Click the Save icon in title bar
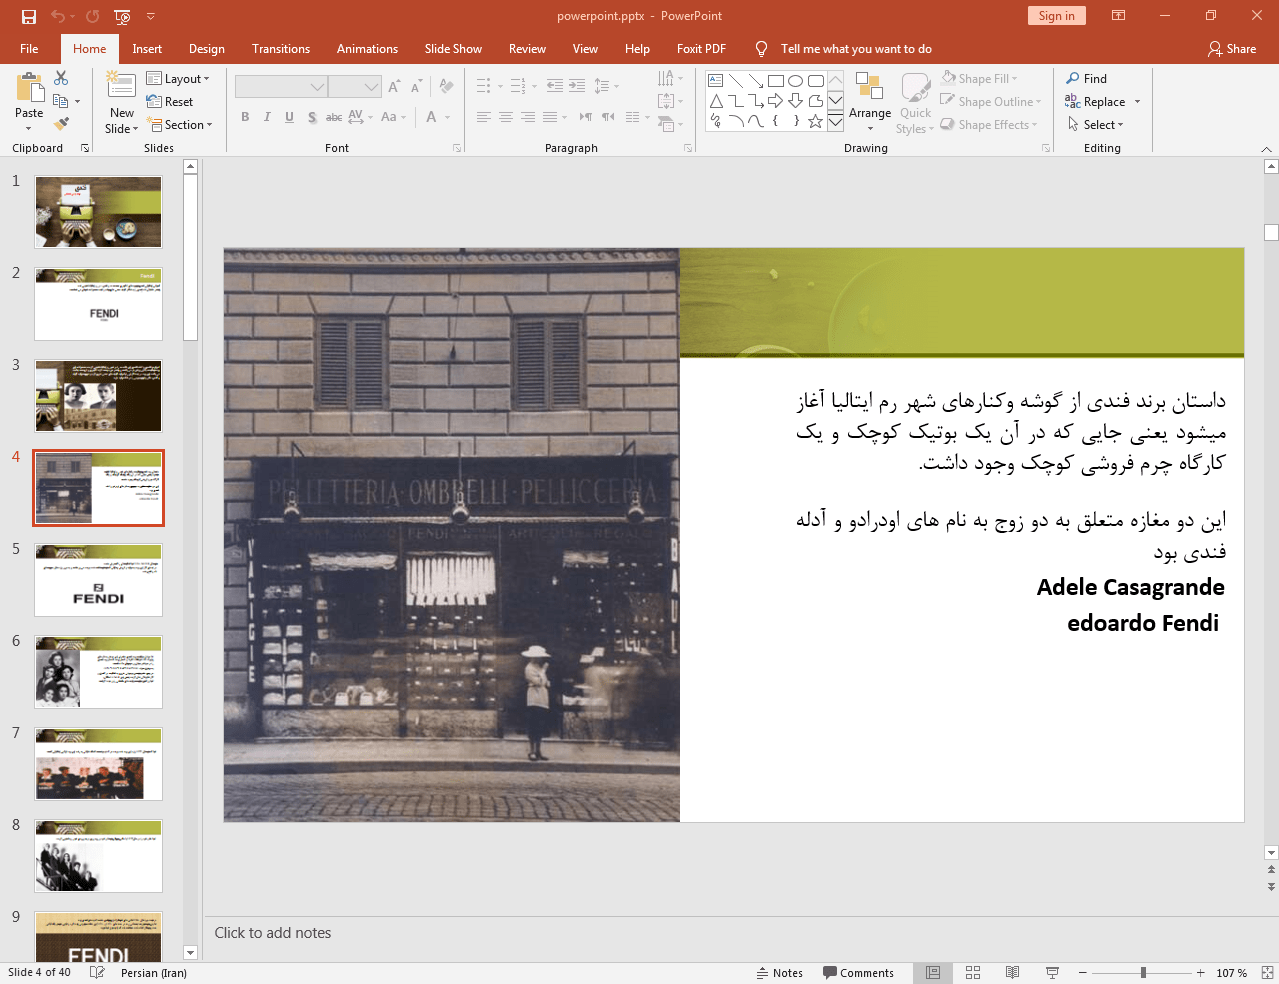The image size is (1279, 984). point(29,16)
